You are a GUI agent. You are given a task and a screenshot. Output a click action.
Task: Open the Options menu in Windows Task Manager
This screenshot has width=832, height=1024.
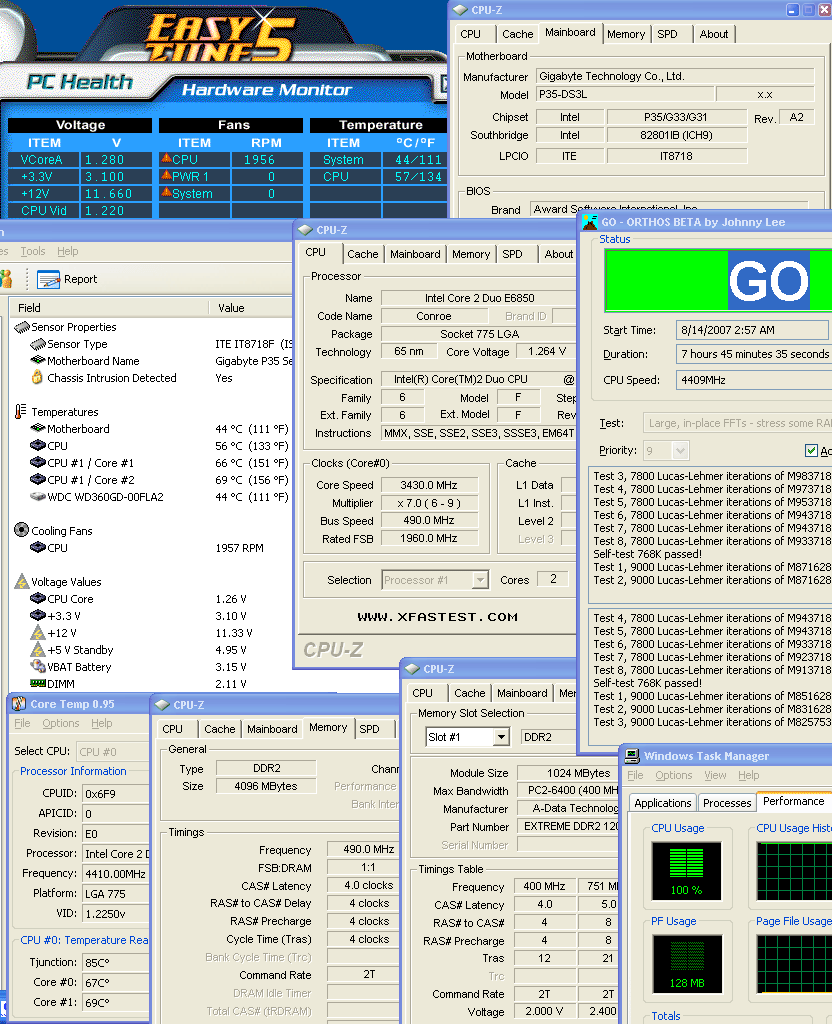tap(673, 775)
